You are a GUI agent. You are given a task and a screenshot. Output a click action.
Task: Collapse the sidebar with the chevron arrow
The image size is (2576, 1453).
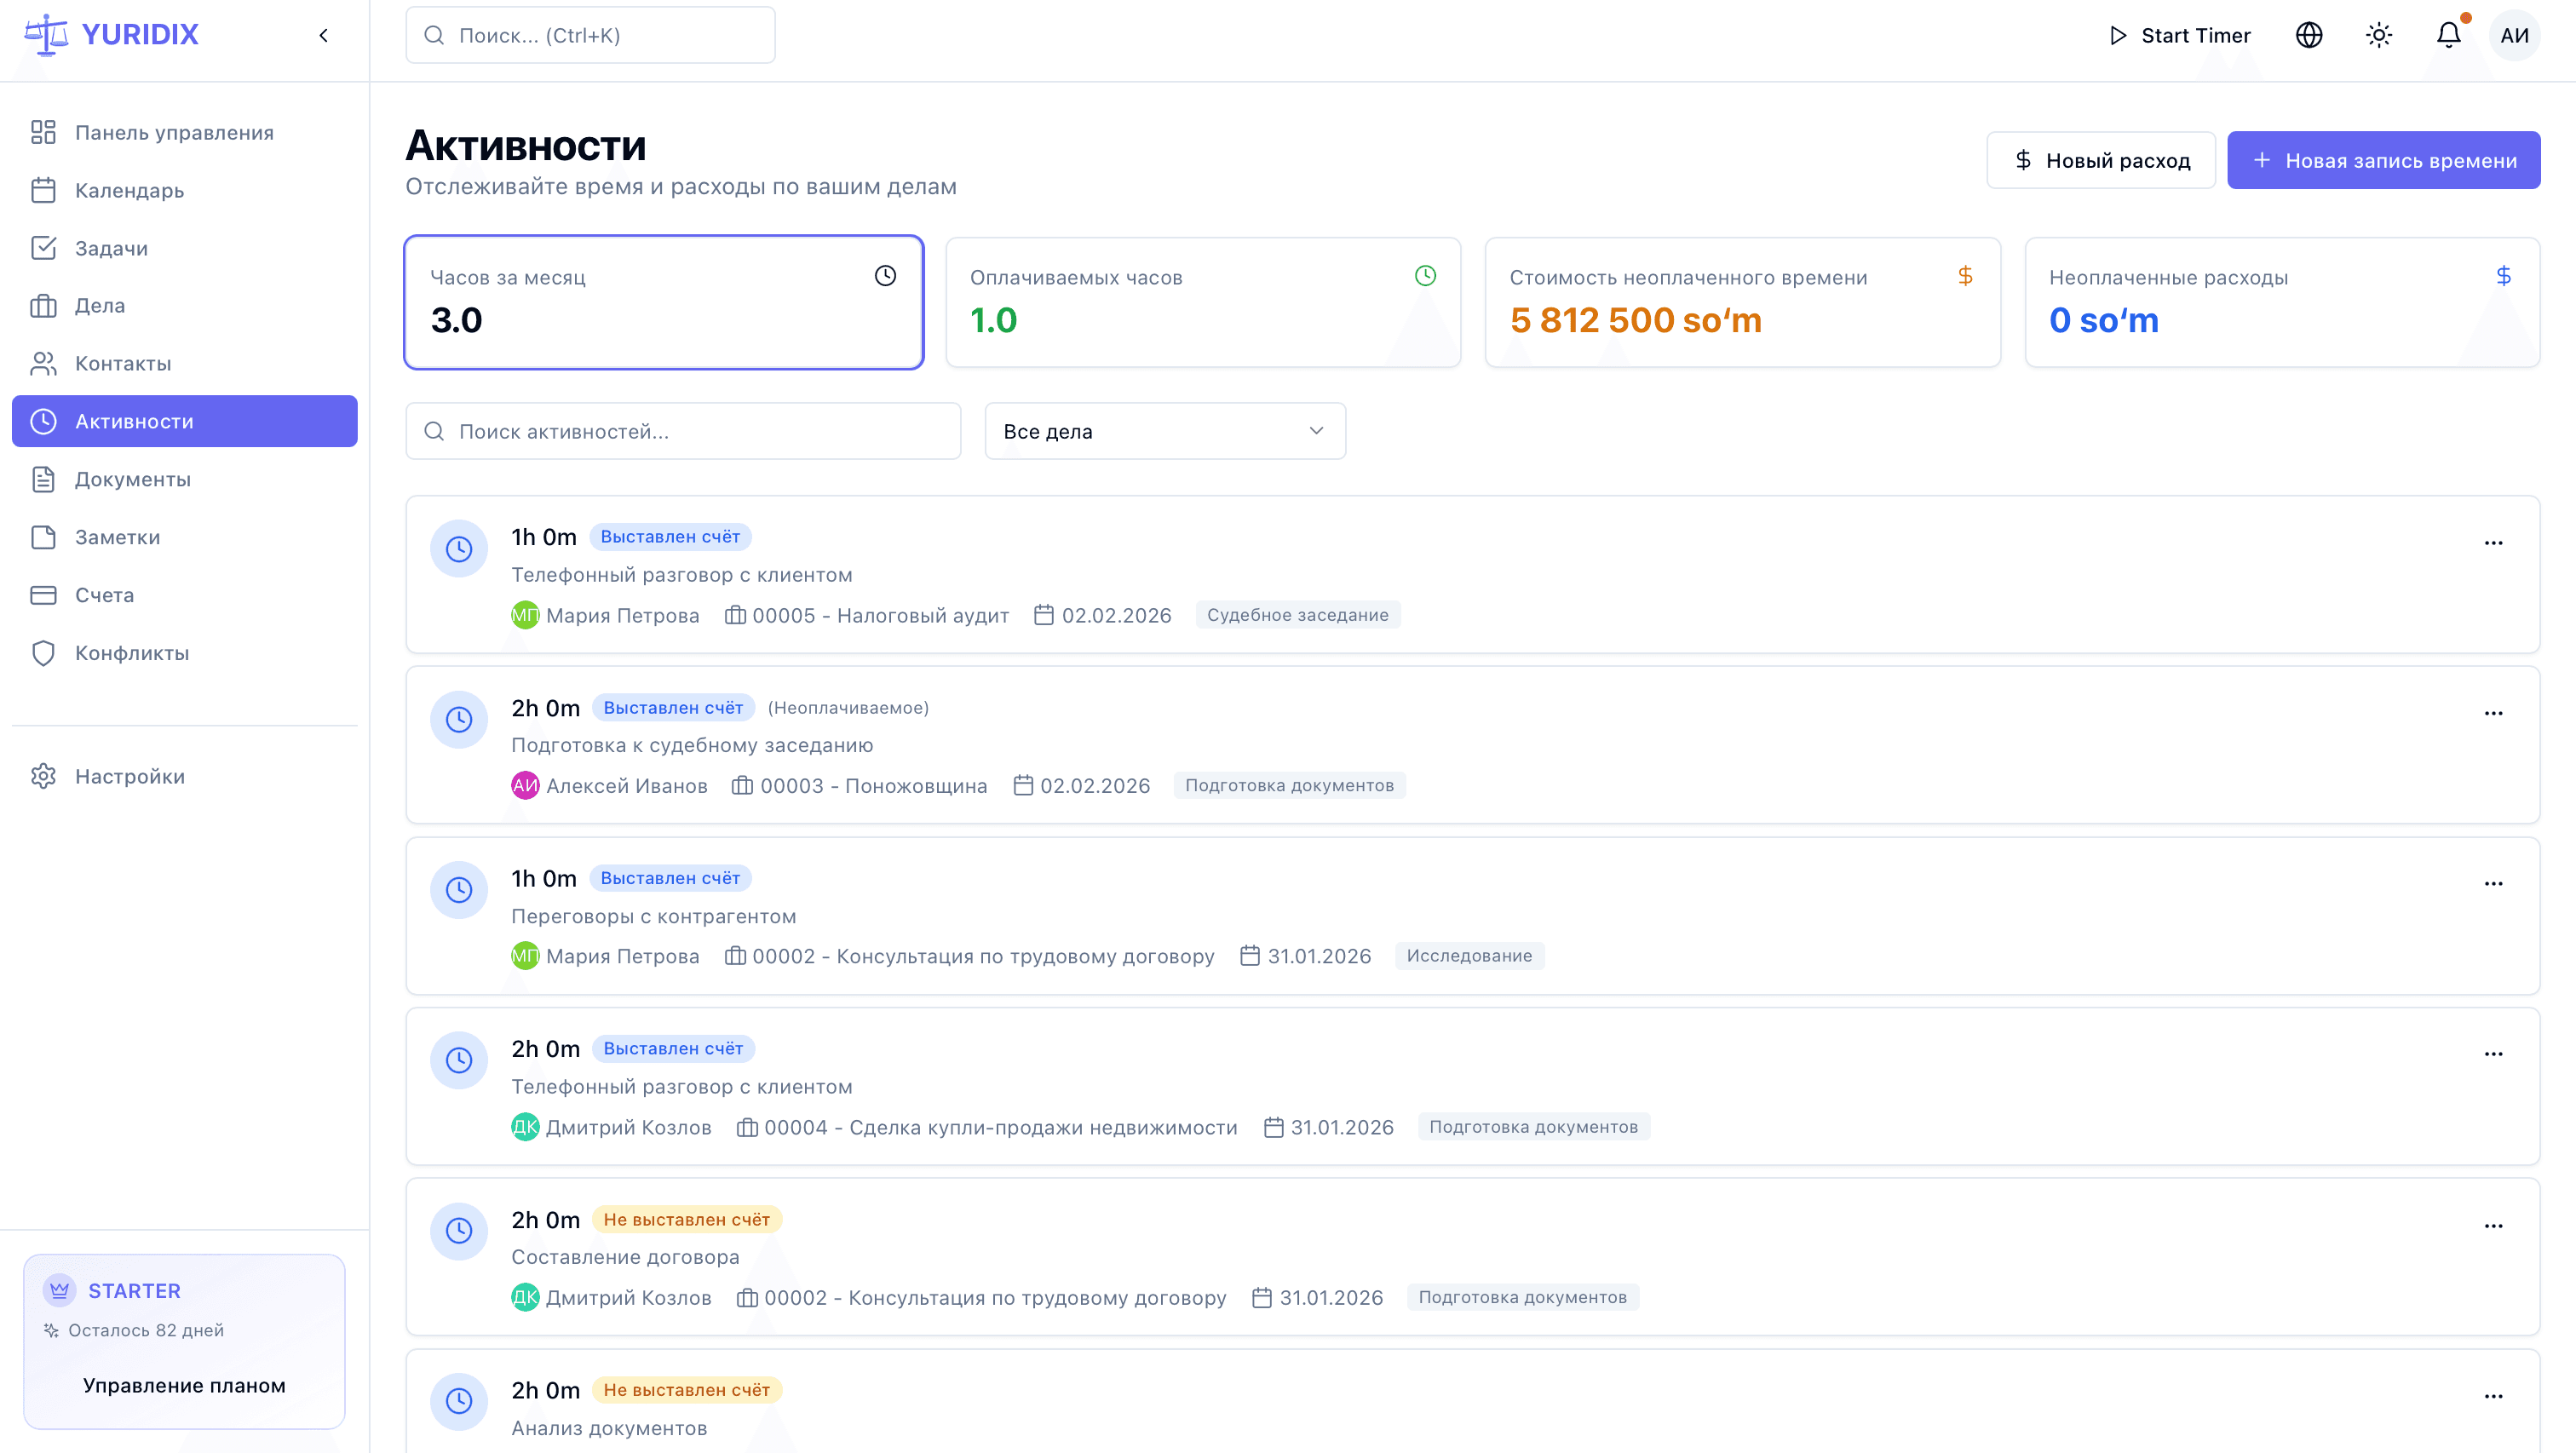tap(323, 36)
